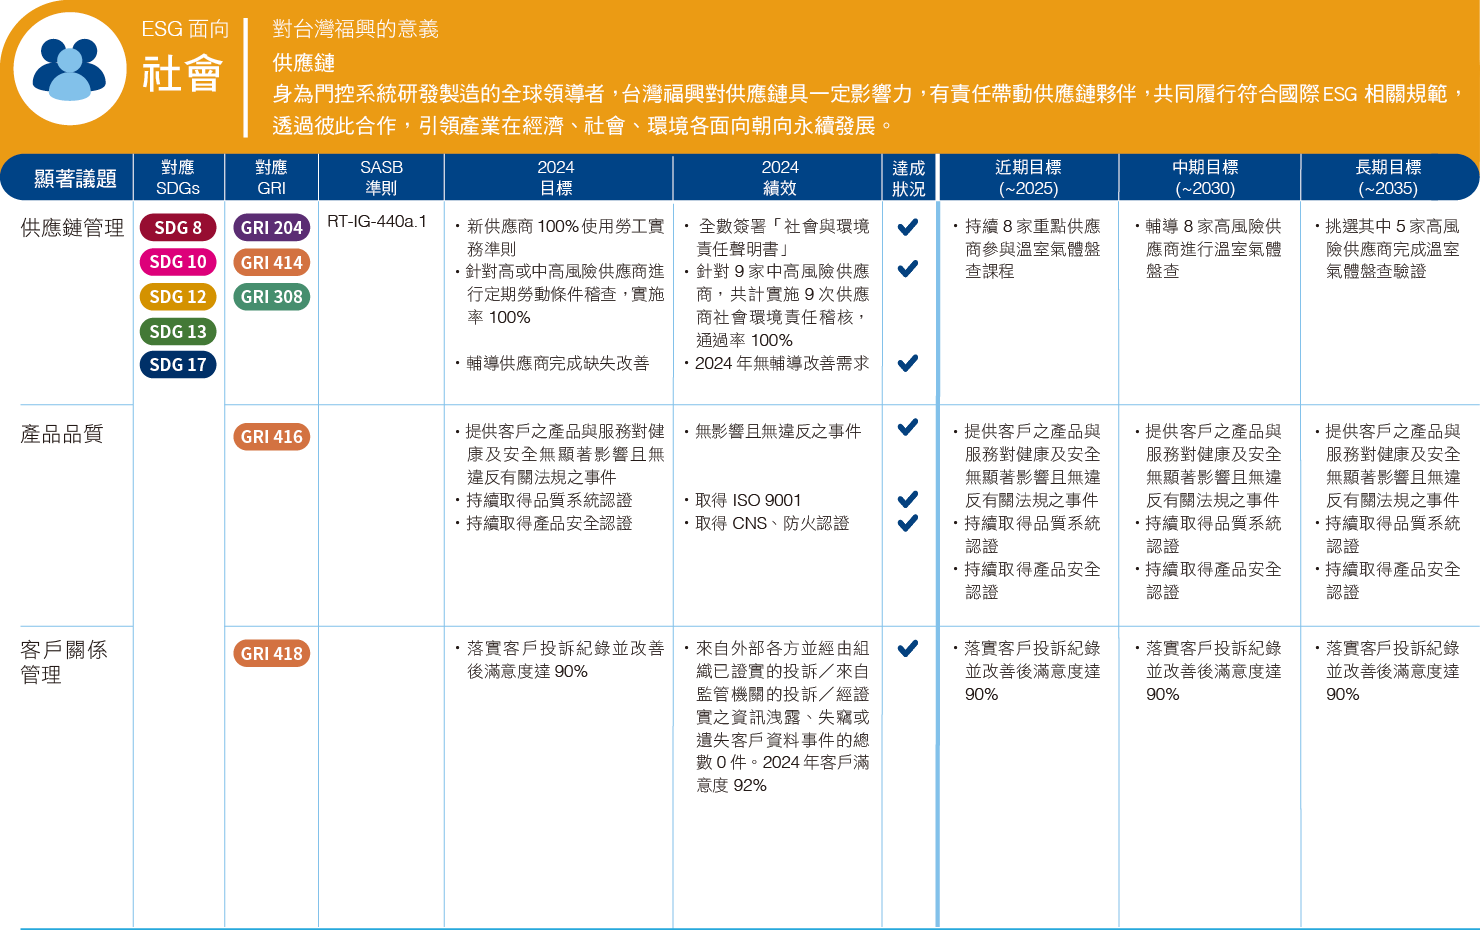This screenshot has width=1480, height=930.
Task: Click the 產品品質 row label
Action: tap(62, 434)
